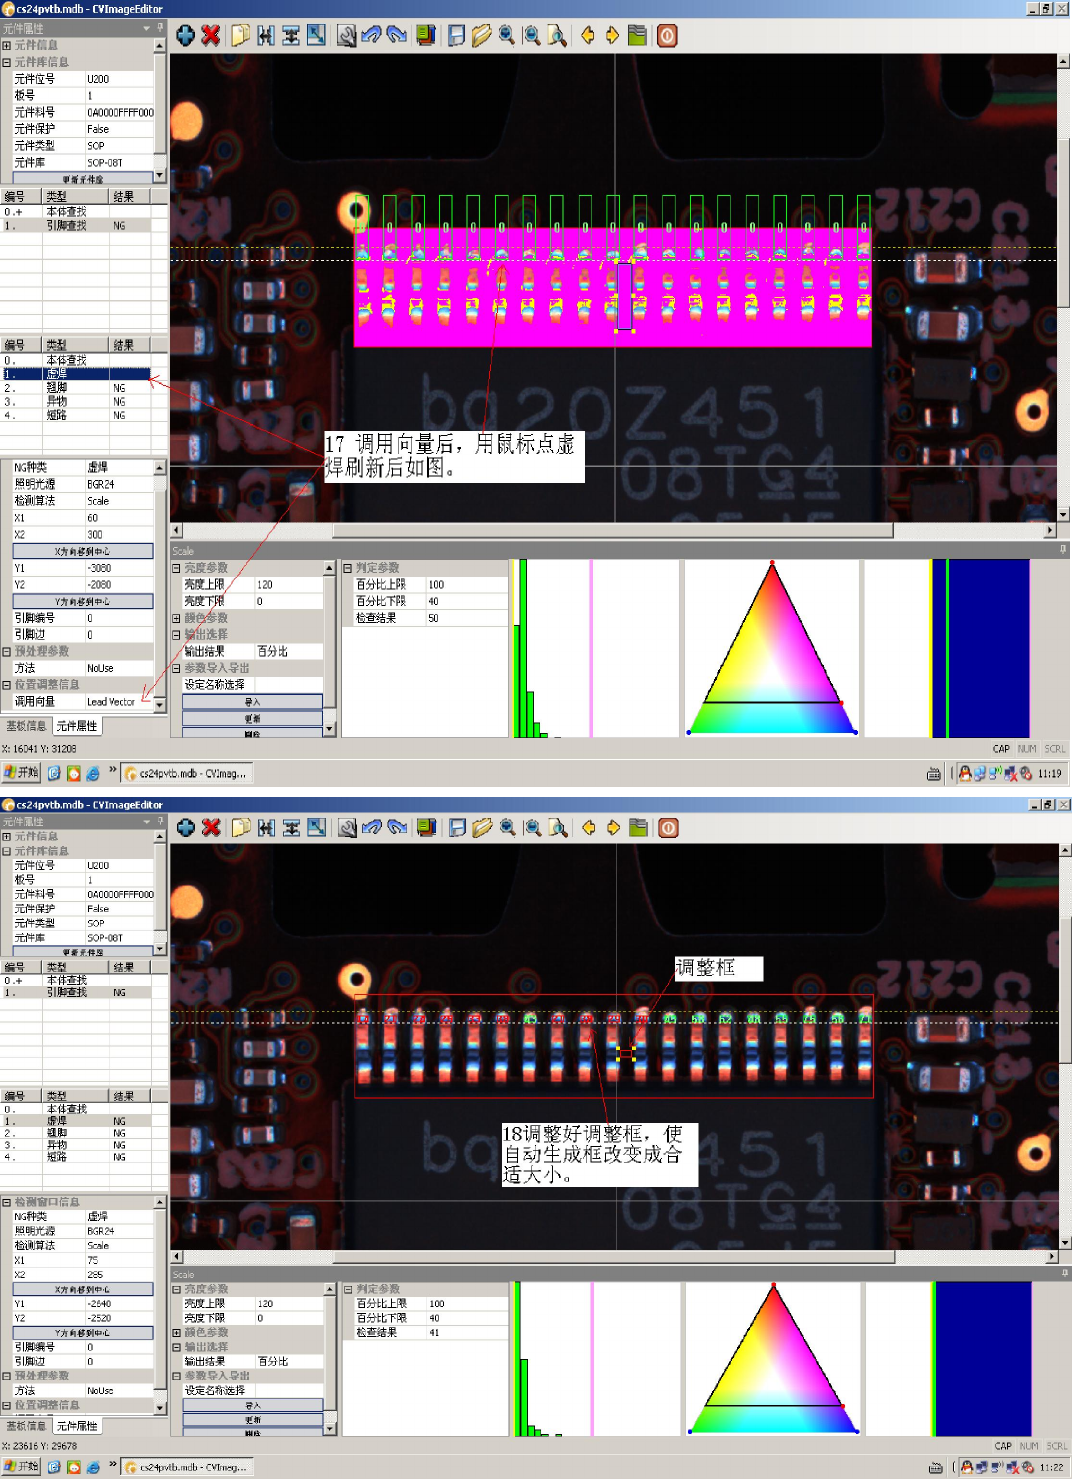Collapse 预处理参数 section in upper window
This screenshot has width=1072, height=1479.
(6, 651)
